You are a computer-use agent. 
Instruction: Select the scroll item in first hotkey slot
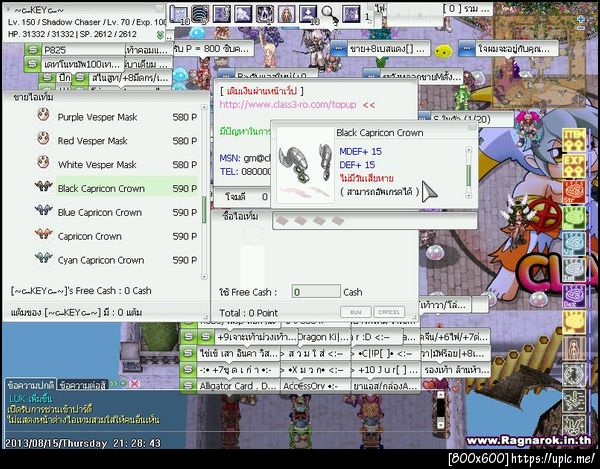pyautogui.click(x=178, y=14)
